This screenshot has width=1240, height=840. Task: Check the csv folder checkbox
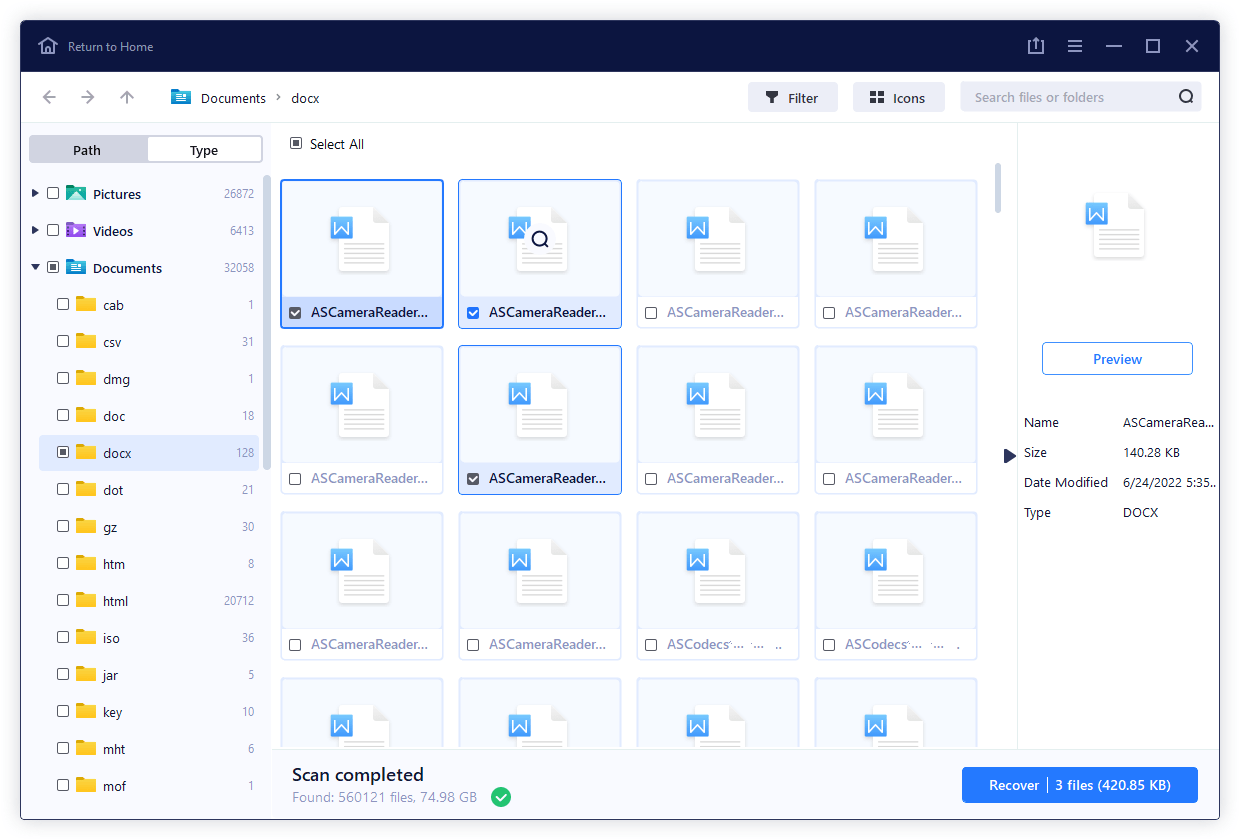pos(63,341)
